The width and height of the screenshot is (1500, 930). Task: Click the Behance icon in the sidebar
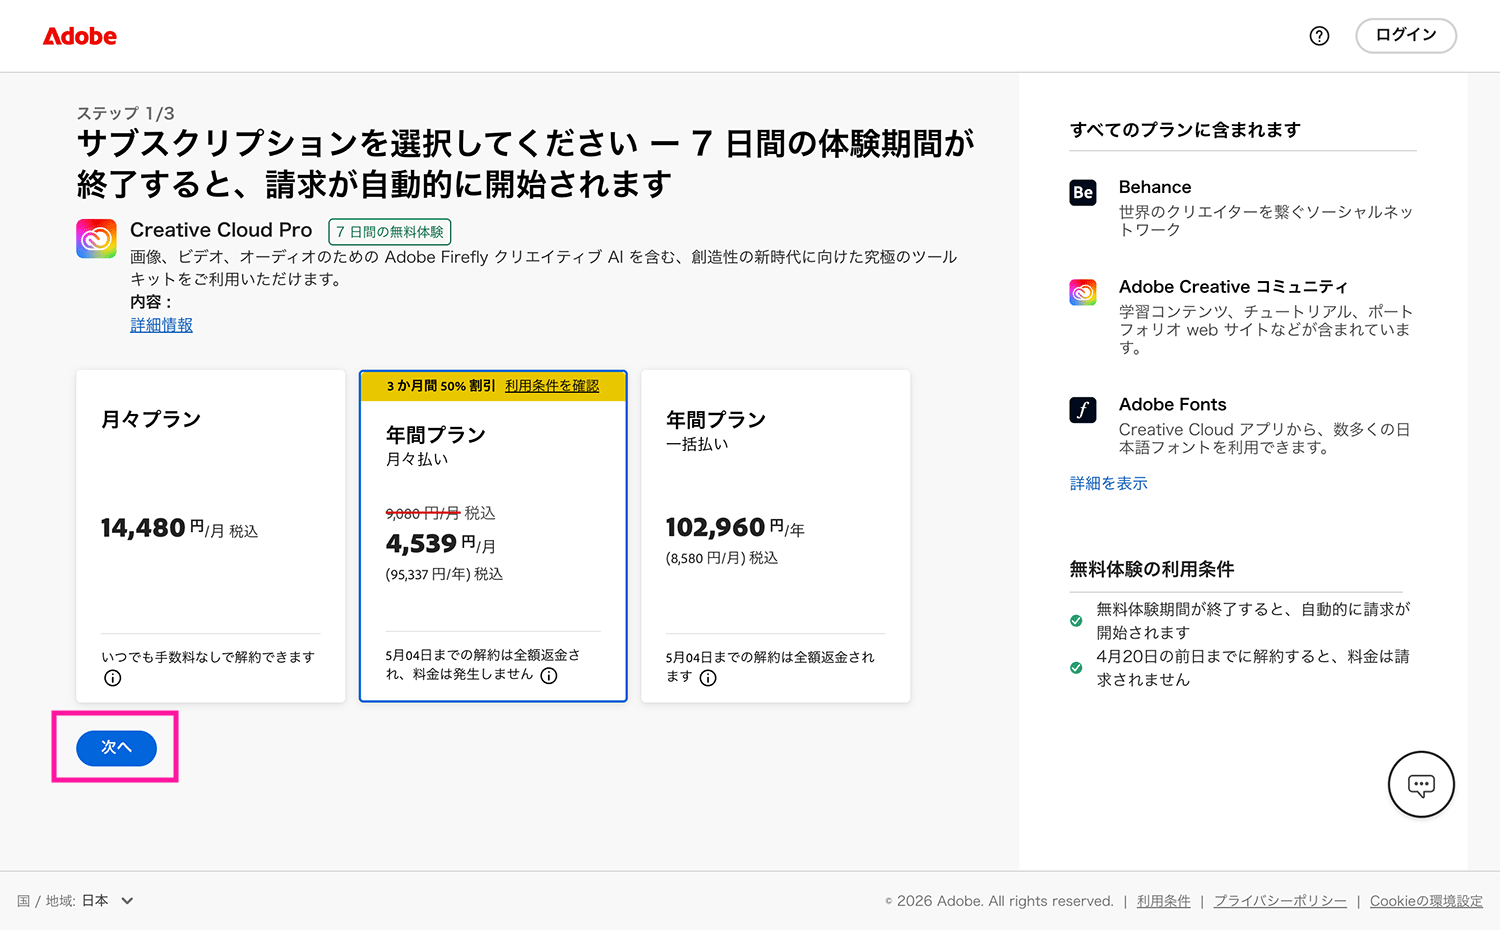click(1083, 193)
